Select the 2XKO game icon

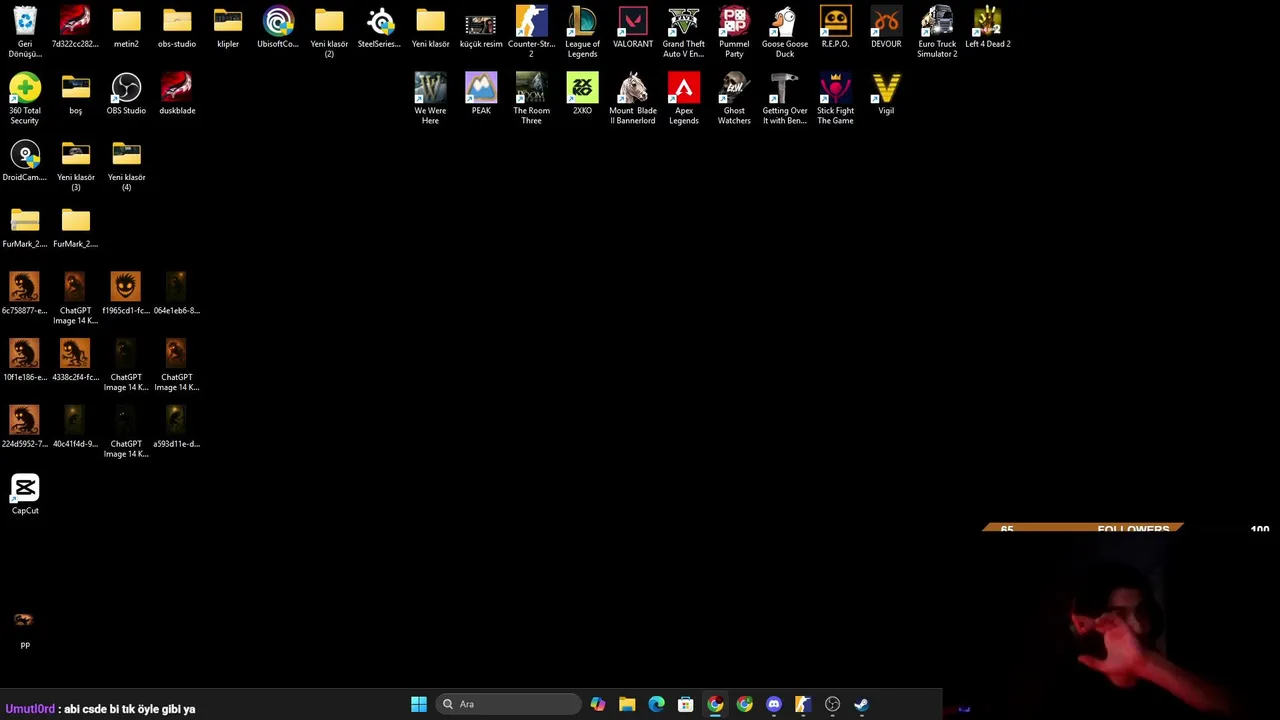point(582,95)
